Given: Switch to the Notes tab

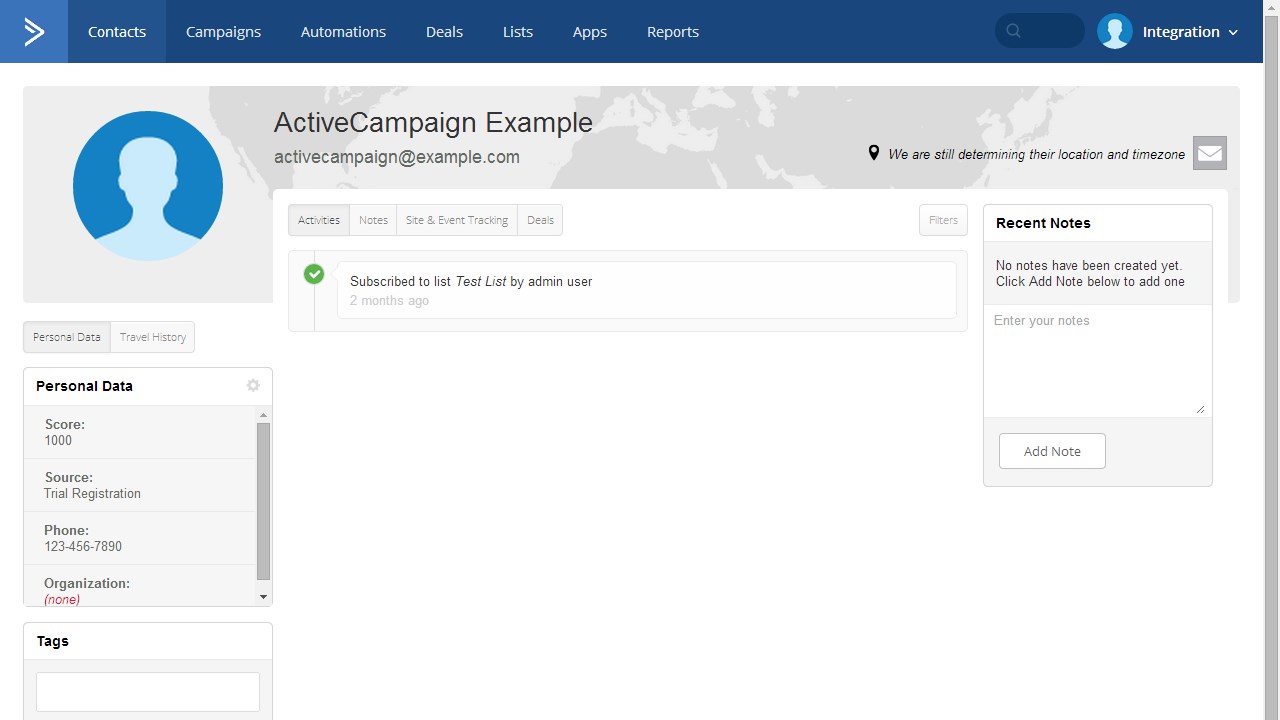Looking at the screenshot, I should (373, 220).
